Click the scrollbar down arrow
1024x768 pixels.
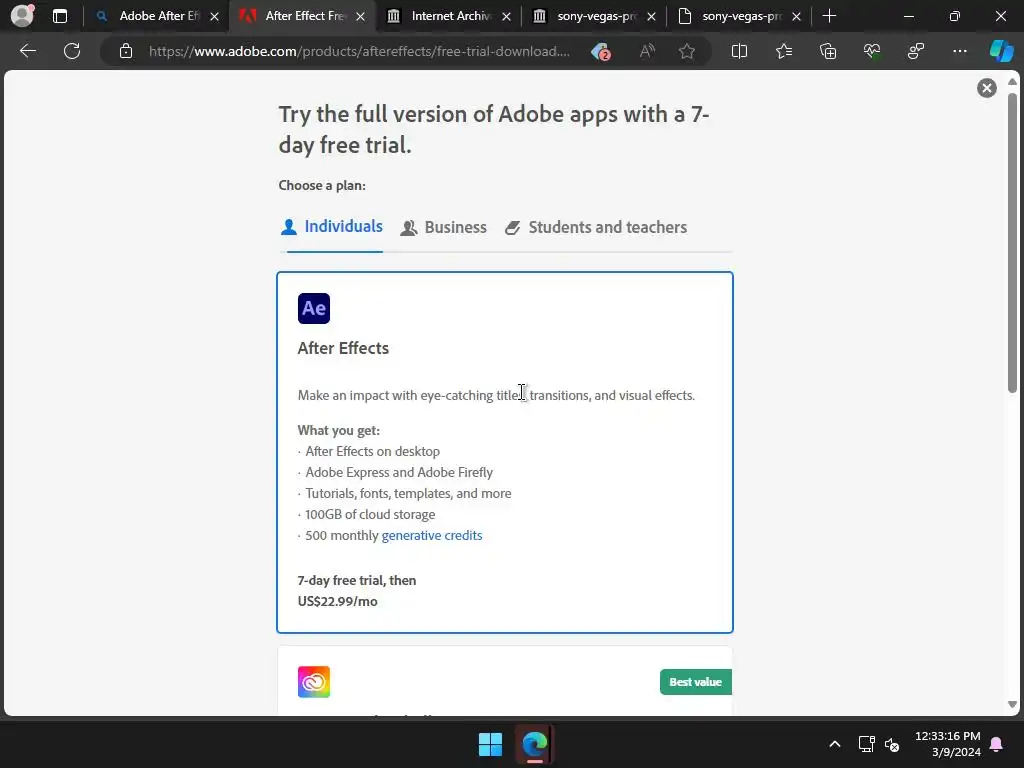pos(1012,705)
